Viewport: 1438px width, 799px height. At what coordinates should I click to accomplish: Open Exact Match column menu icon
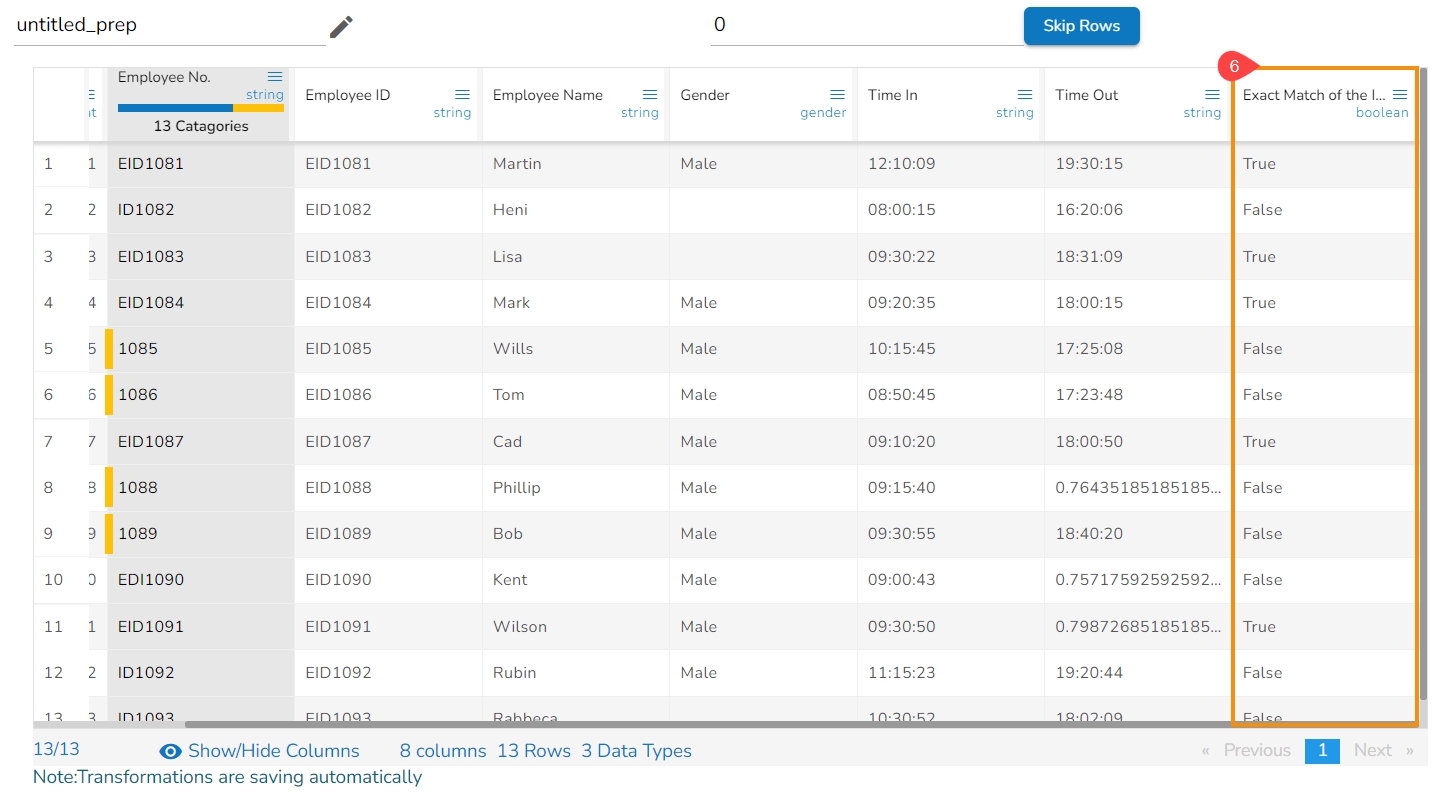point(1400,95)
